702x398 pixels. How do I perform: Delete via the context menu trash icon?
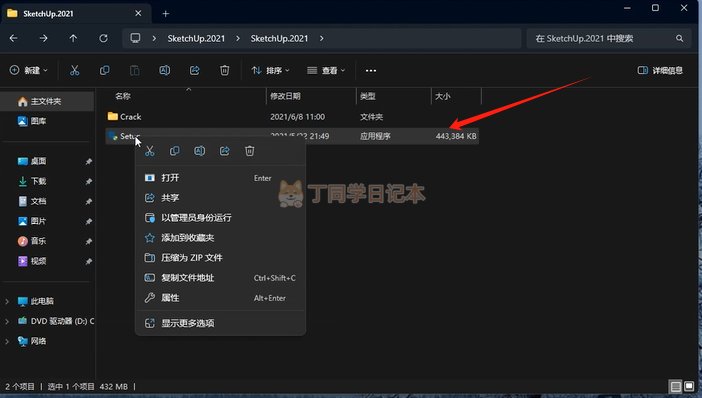tap(250, 151)
